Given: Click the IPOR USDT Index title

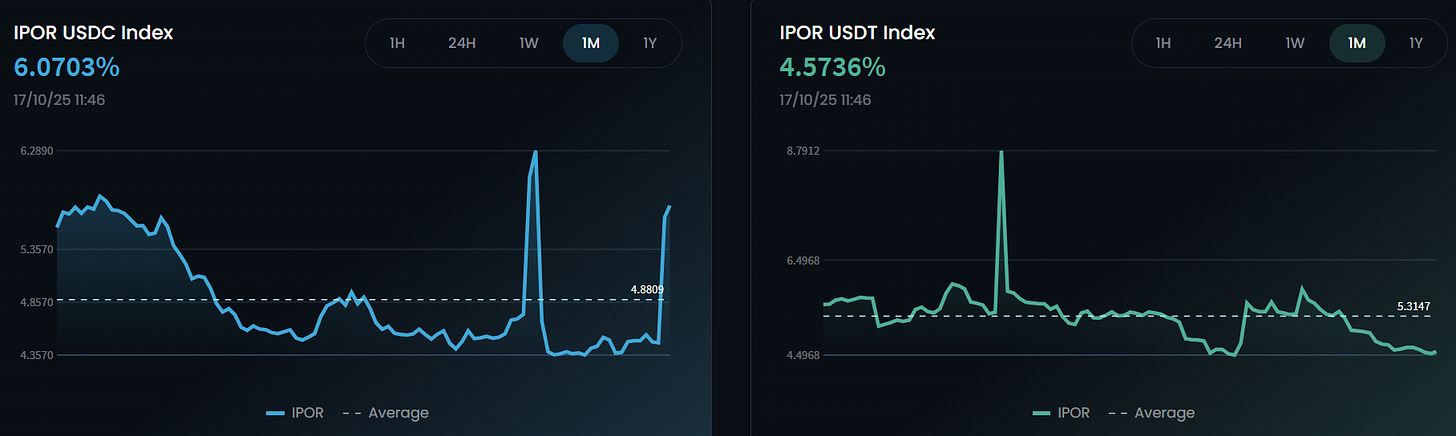Looking at the screenshot, I should [858, 32].
